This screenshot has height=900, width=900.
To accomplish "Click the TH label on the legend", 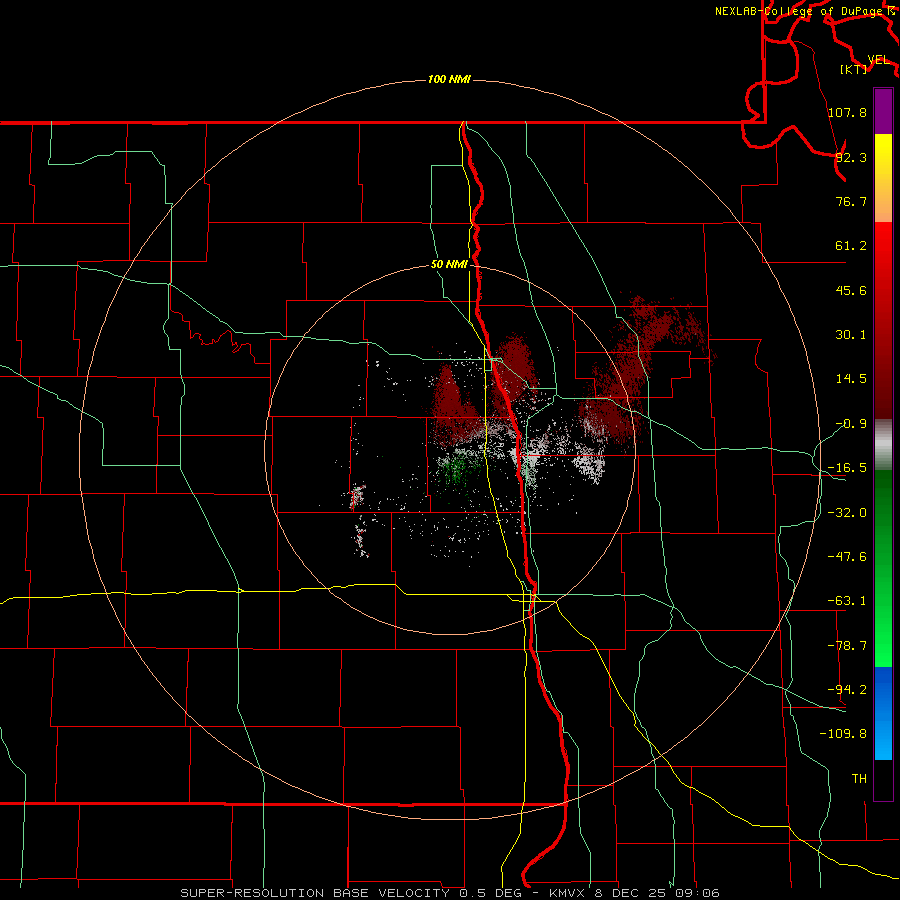I will (x=859, y=778).
